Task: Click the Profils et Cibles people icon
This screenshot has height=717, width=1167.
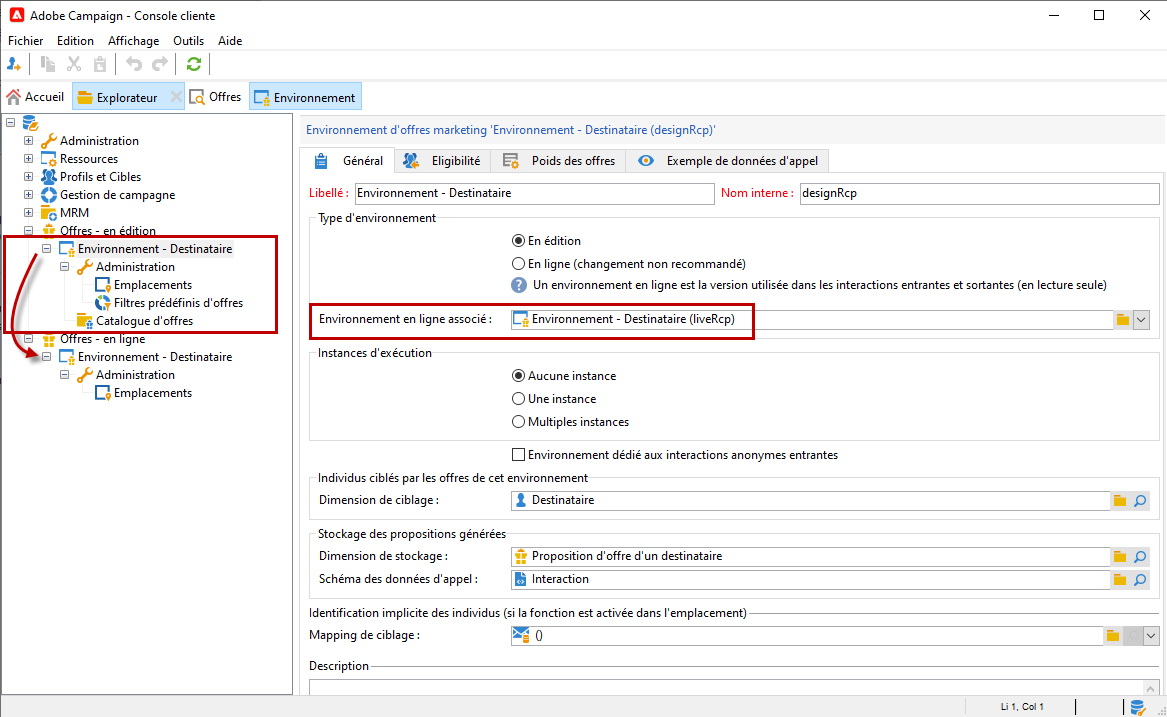Action: point(48,176)
